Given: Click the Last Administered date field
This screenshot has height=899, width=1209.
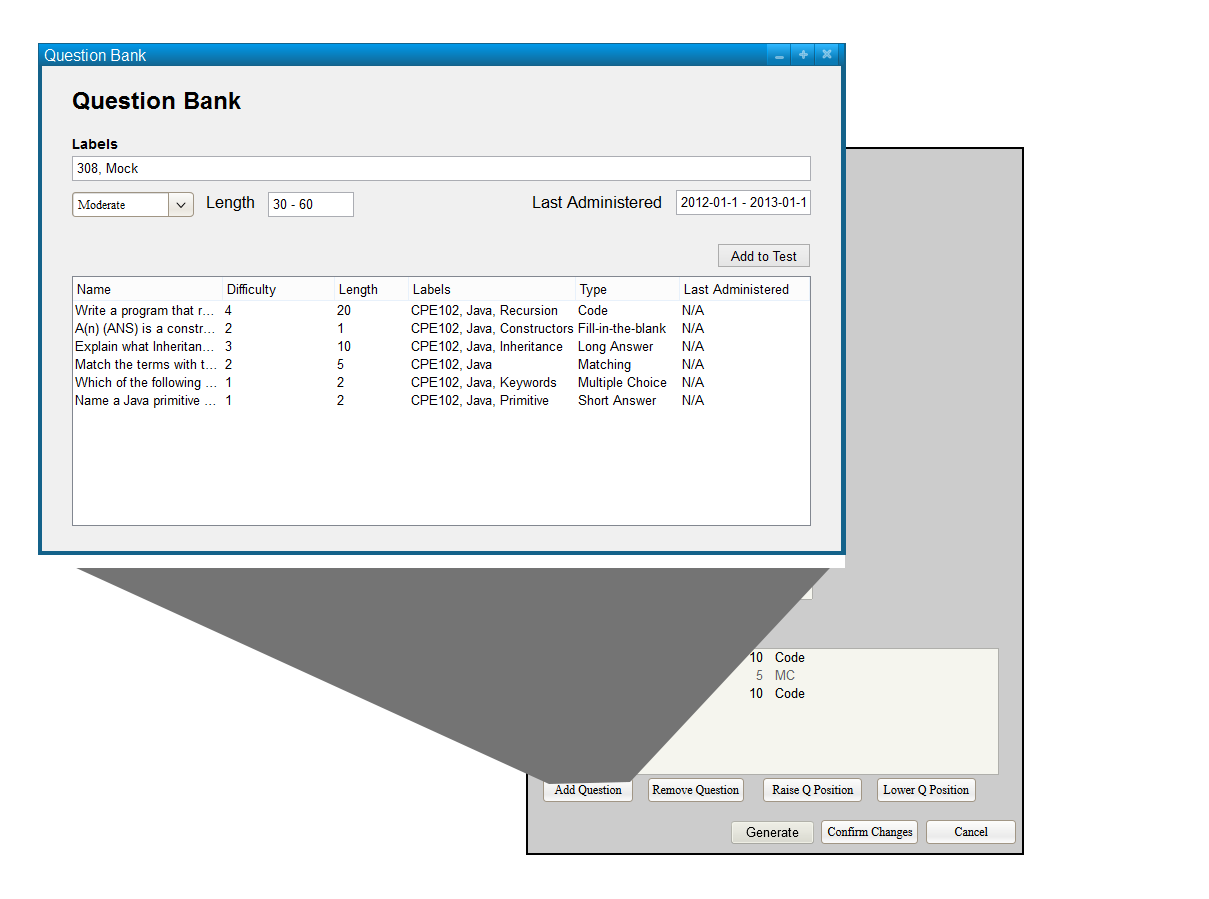Looking at the screenshot, I should 743,203.
